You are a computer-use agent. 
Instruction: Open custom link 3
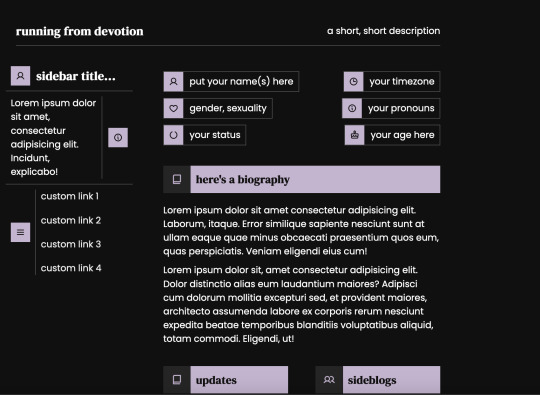tap(71, 244)
